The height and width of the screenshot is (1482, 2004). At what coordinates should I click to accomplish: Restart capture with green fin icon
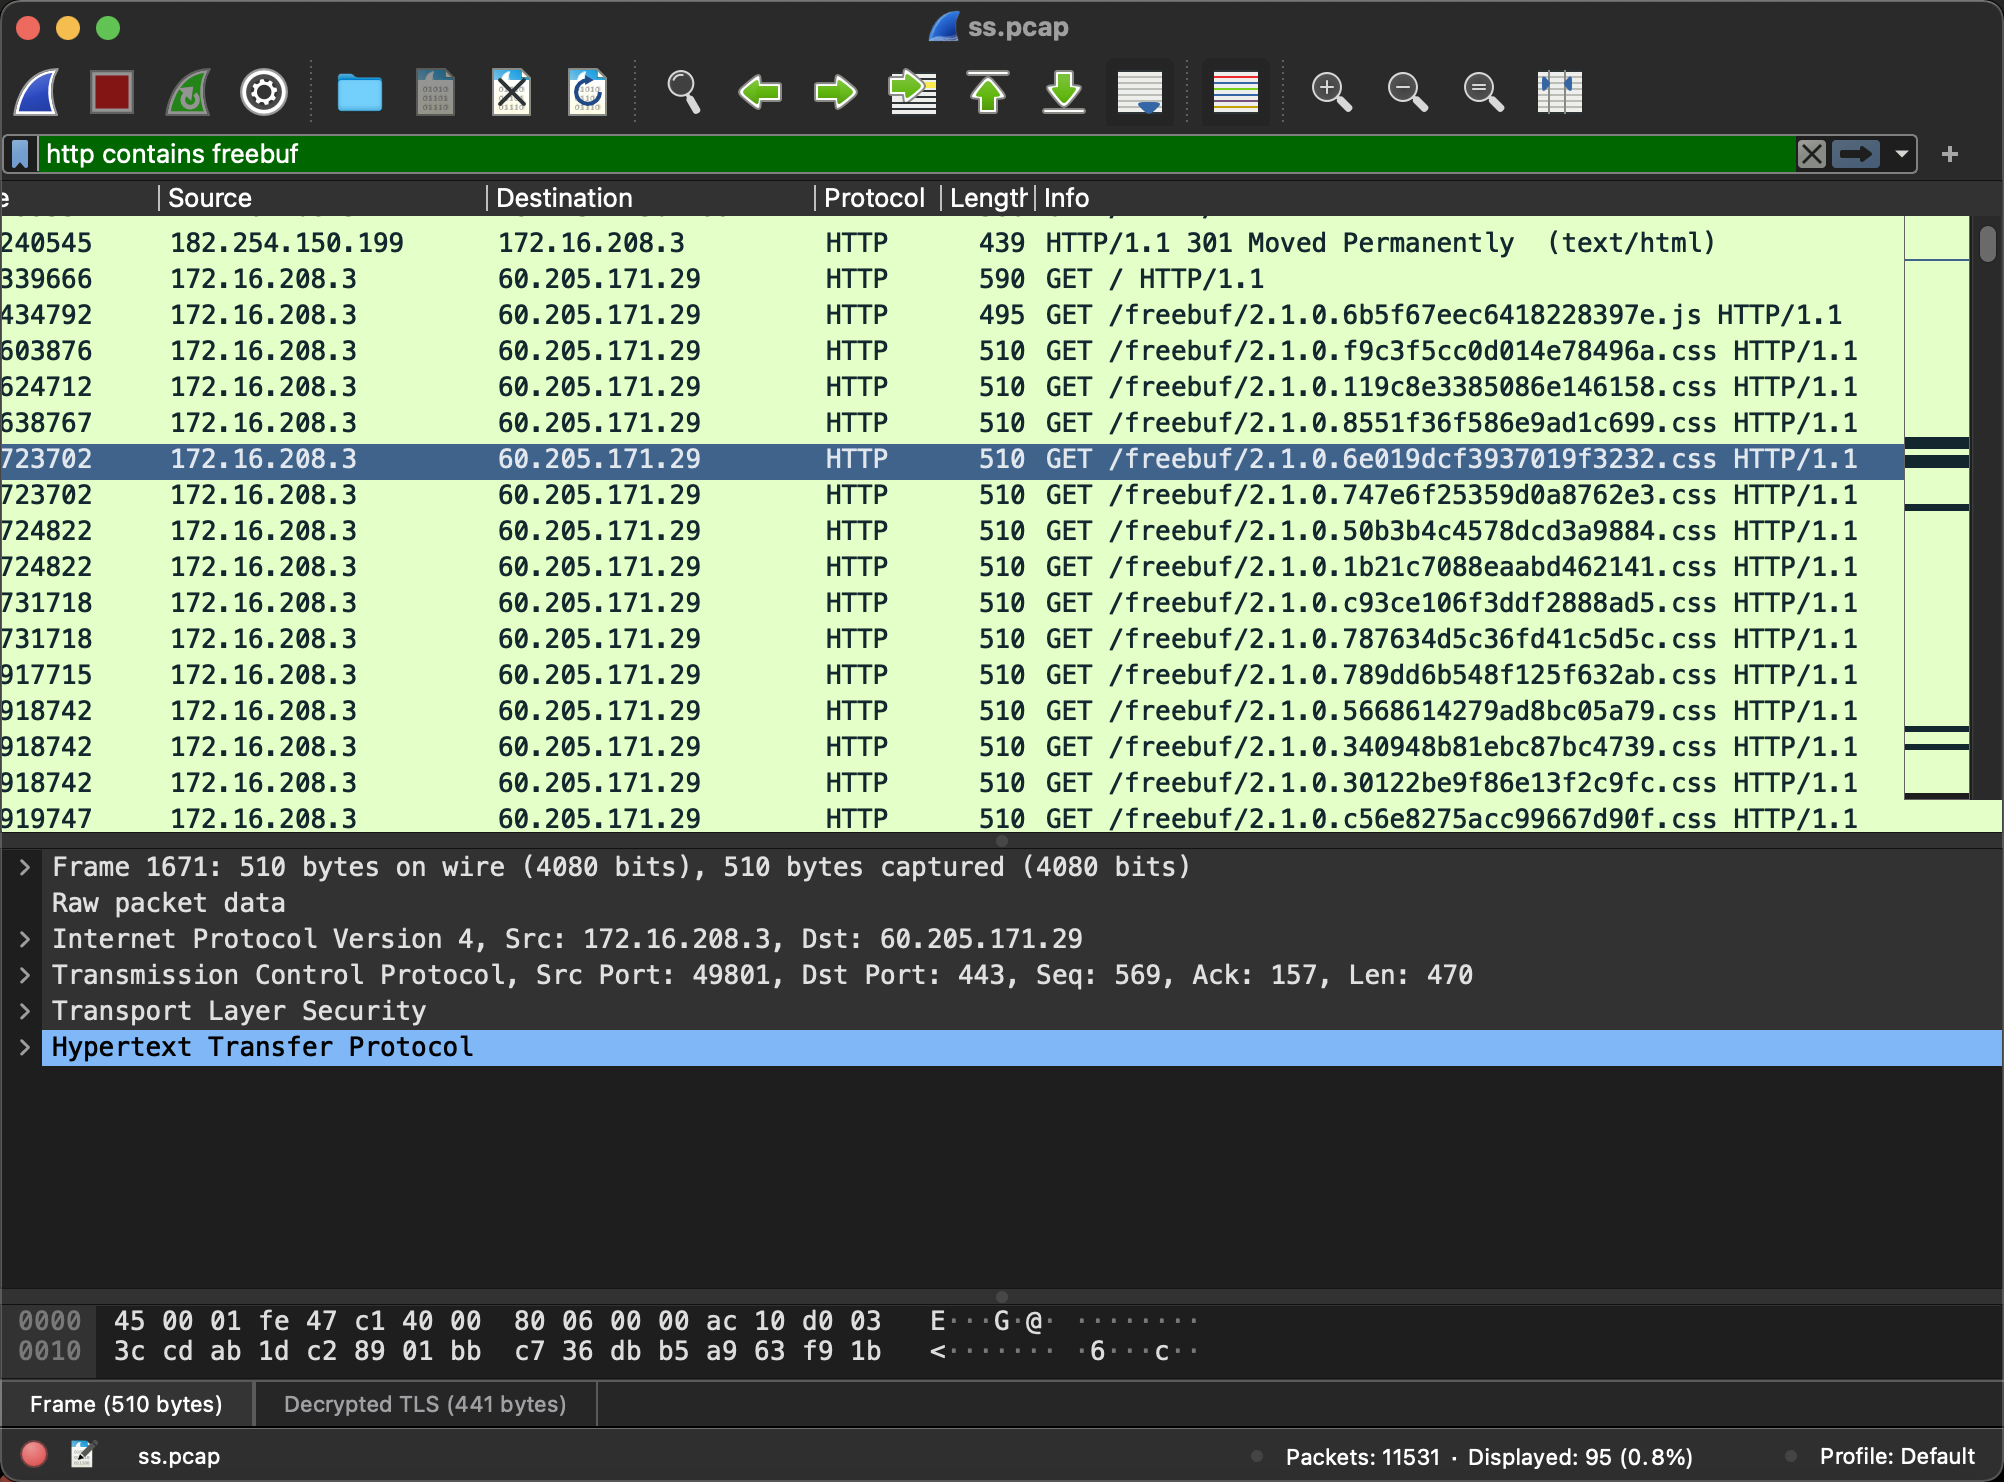point(187,92)
